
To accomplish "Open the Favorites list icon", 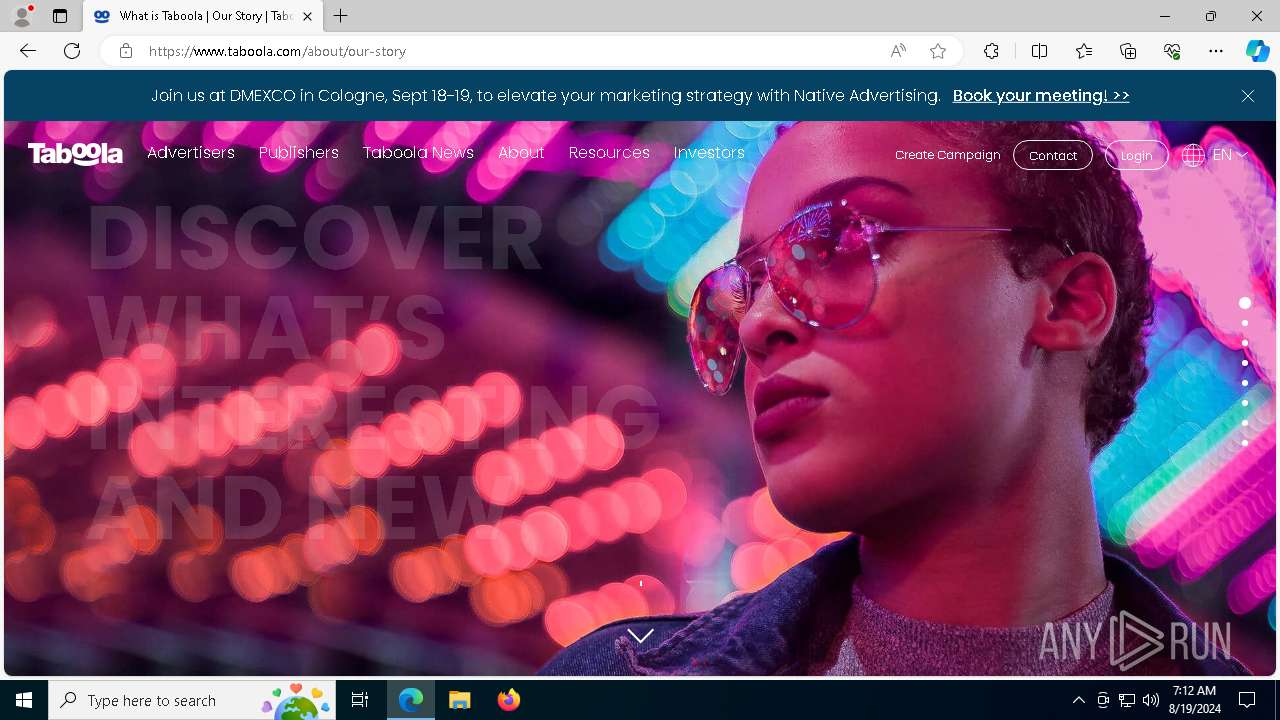I will pyautogui.click(x=1084, y=51).
